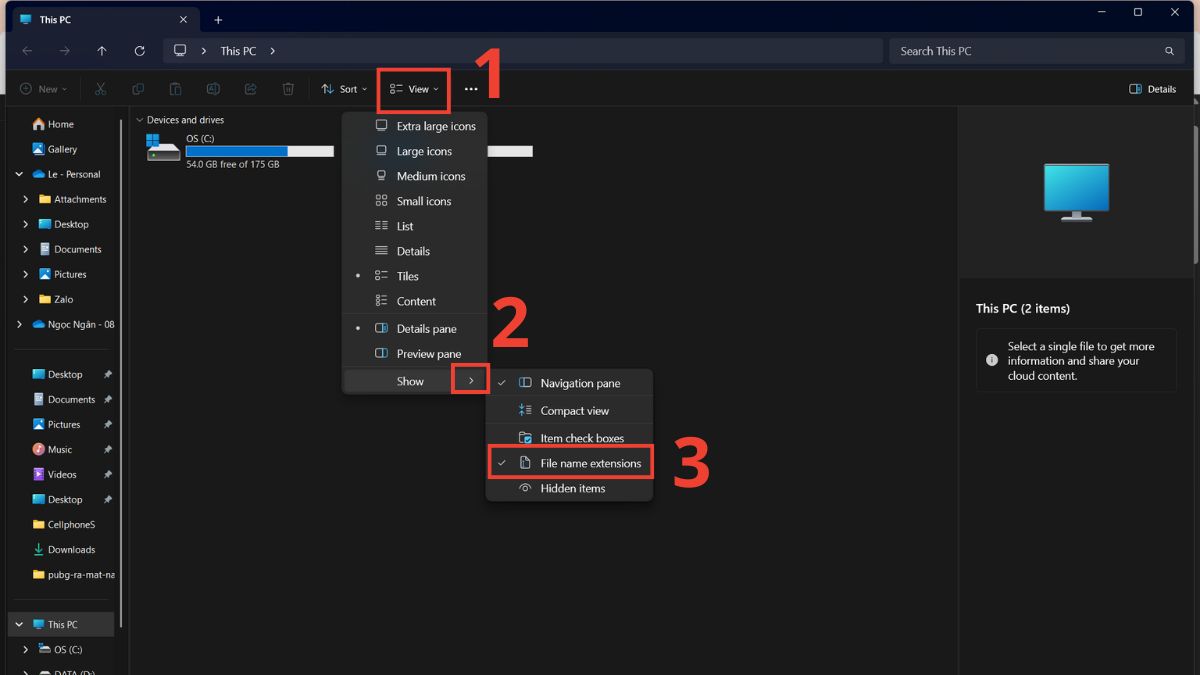The height and width of the screenshot is (675, 1200).
Task: Open the View dropdown
Action: coord(414,89)
